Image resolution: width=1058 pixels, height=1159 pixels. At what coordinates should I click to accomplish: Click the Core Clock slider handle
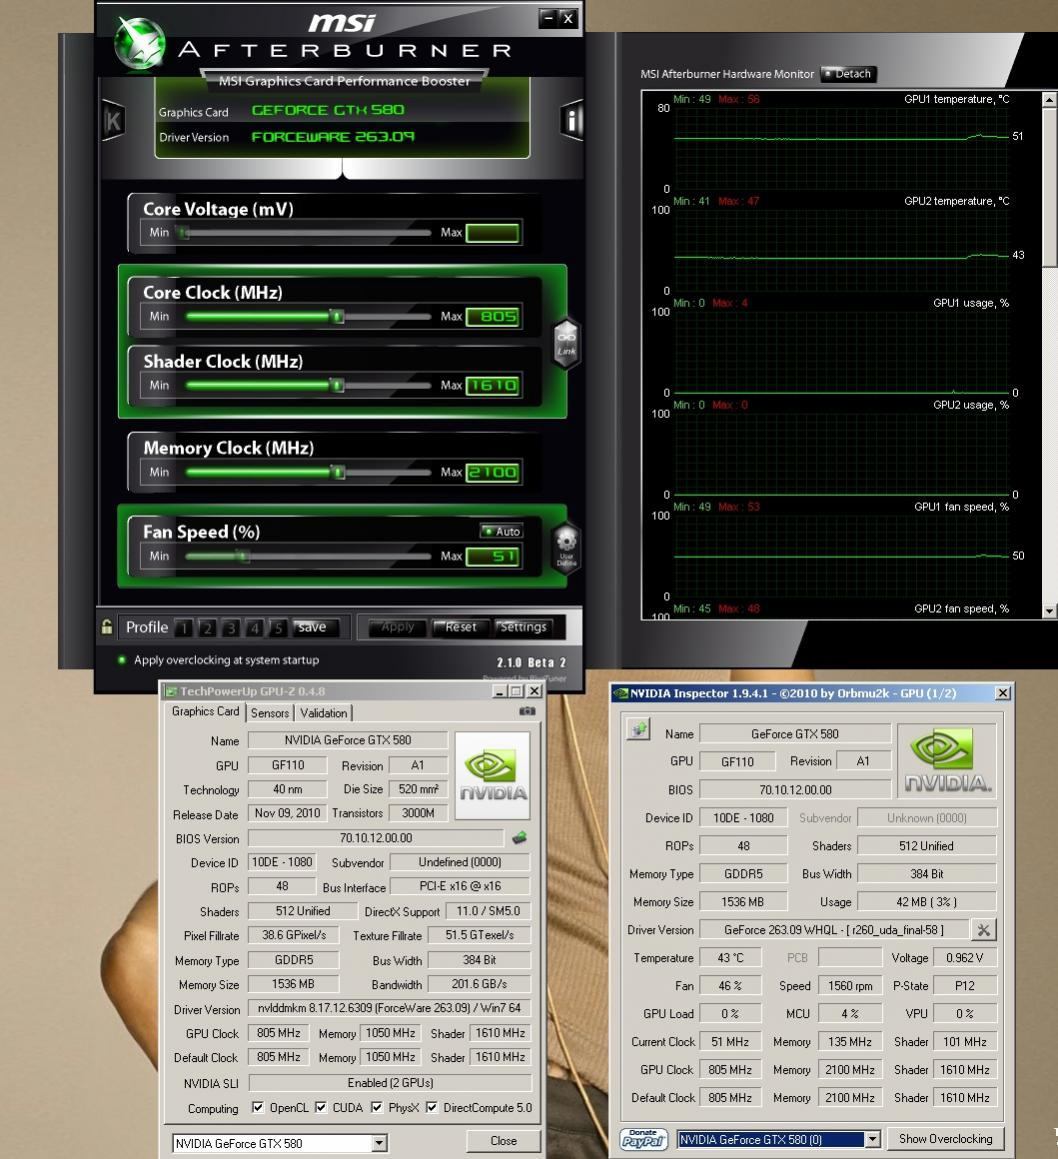click(x=337, y=317)
